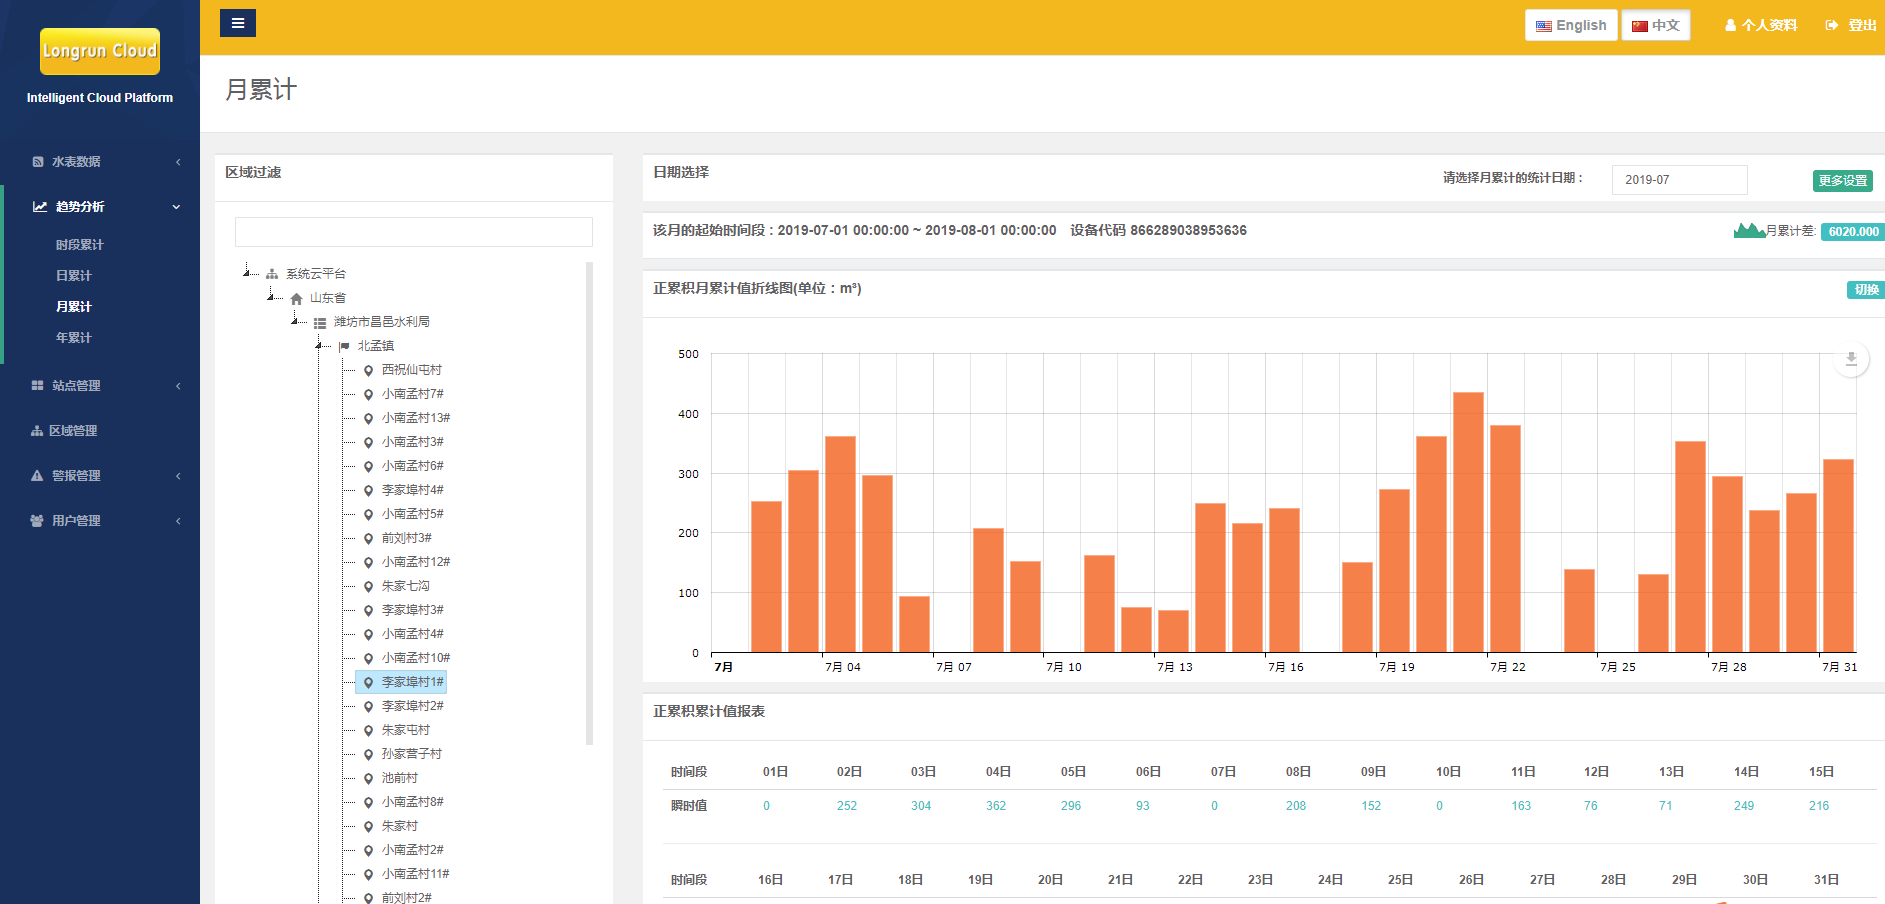Click the 个人资料 user profile icon
Image resolution: width=1885 pixels, height=904 pixels.
point(1730,26)
